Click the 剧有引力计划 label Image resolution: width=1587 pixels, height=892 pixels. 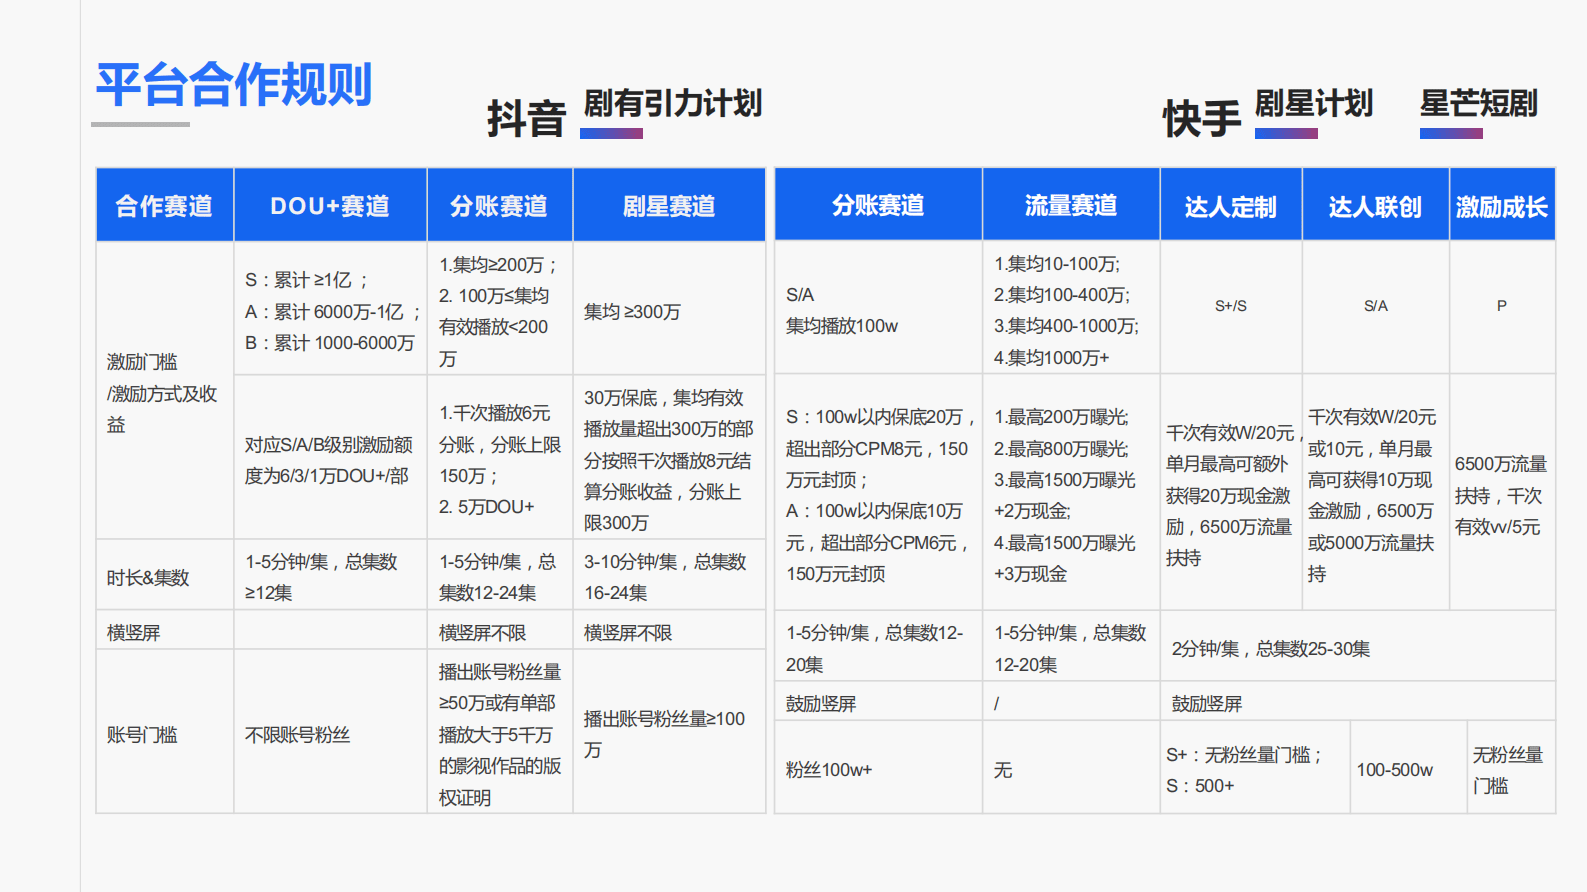[x=672, y=103]
